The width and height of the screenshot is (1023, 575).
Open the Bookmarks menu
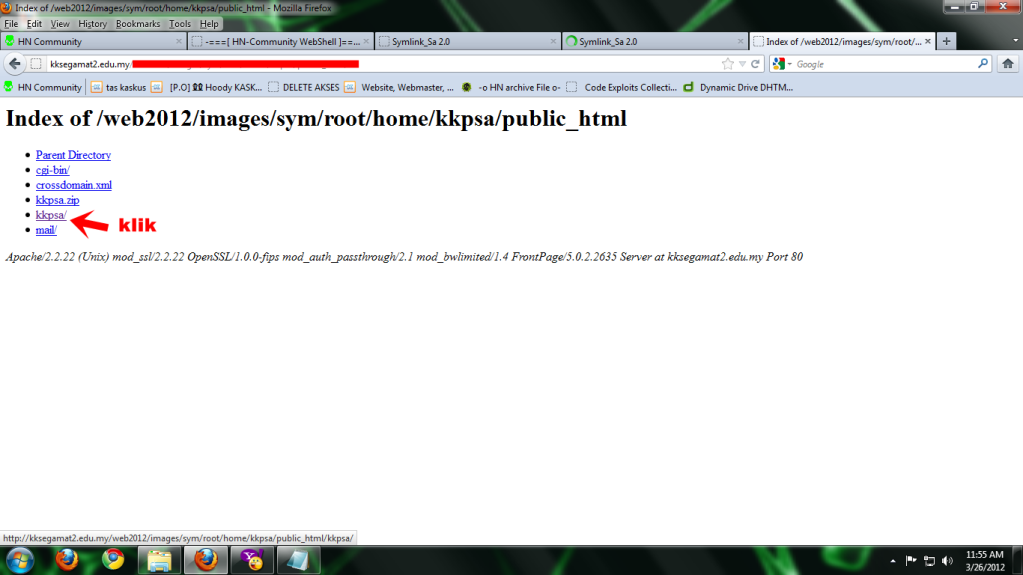point(136,23)
